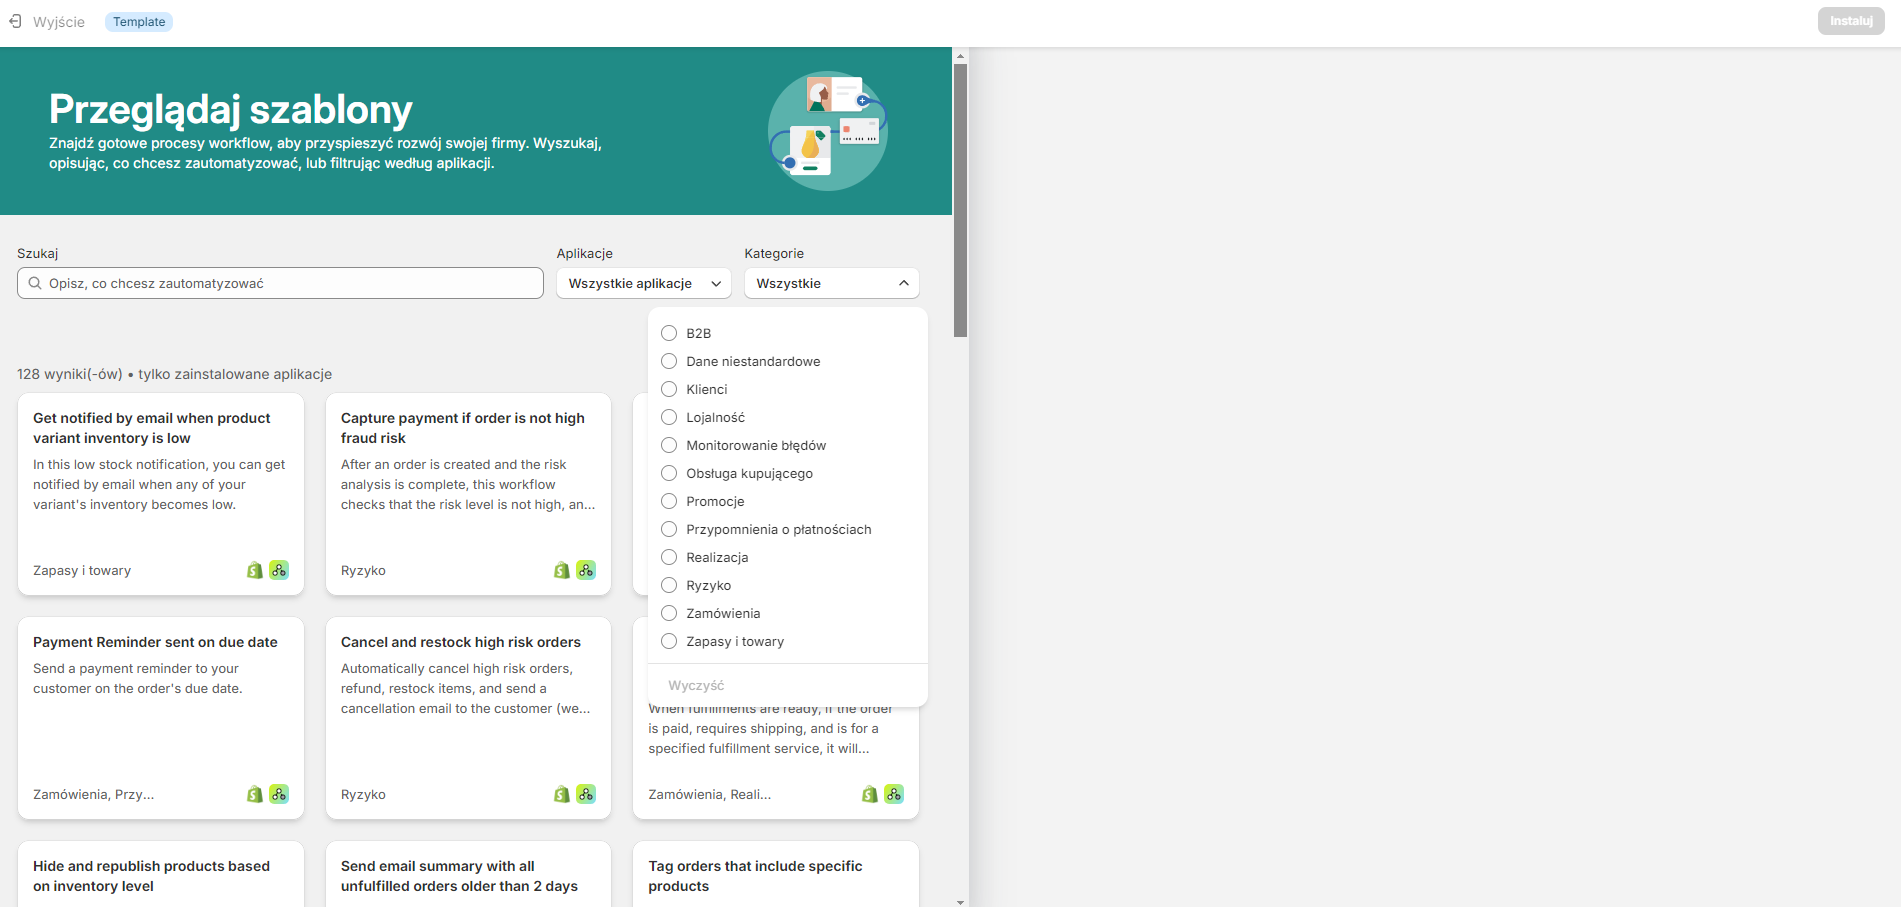Click Shopify icon on low inventory notification card
1901x907 pixels.
tap(255, 570)
